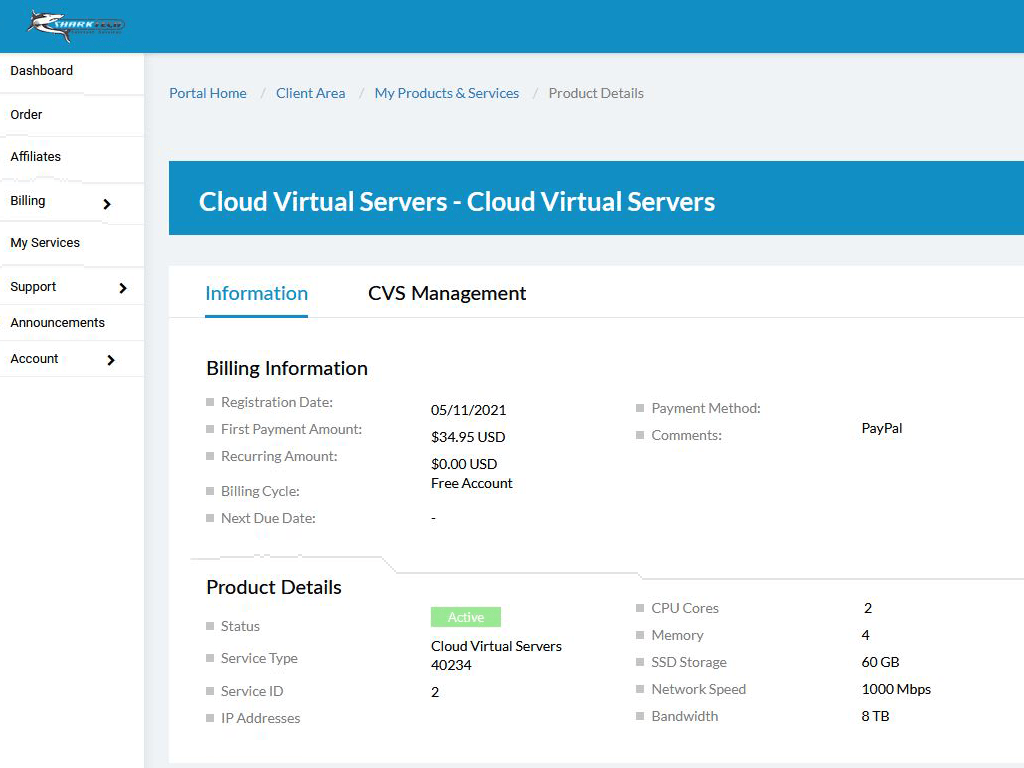Click the Support sidebar label
Viewport: 1024px width, 768px height.
pos(33,287)
